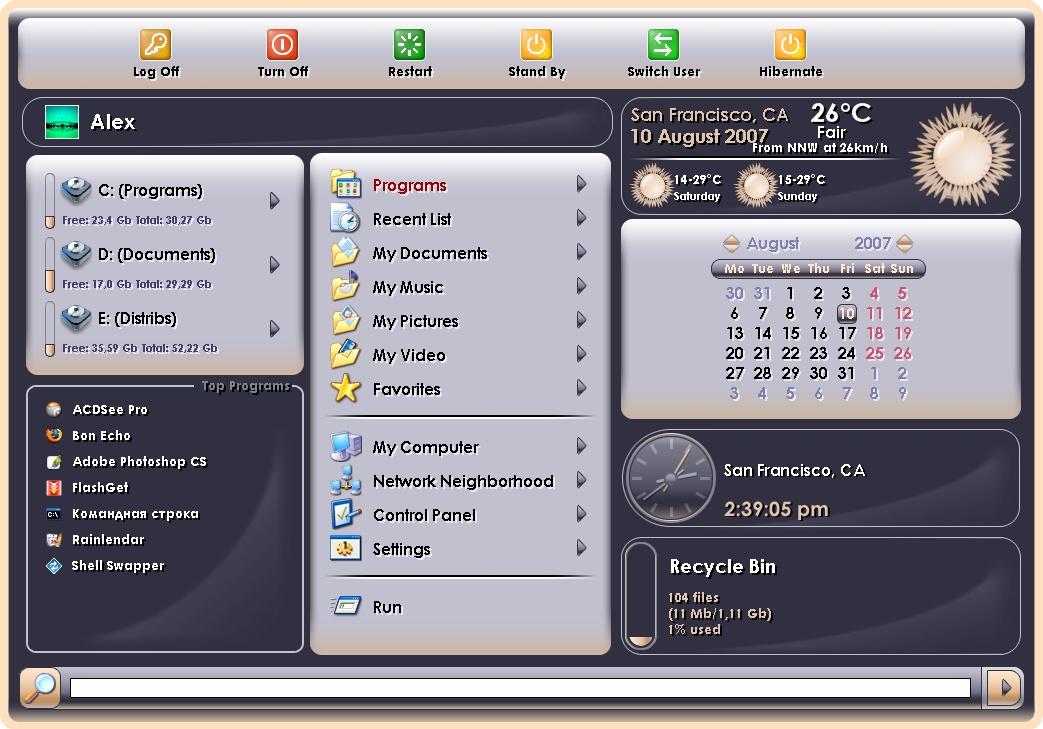Image resolution: width=1043 pixels, height=729 pixels.
Task: Click the month stepper beside August
Action: pyautogui.click(x=731, y=243)
